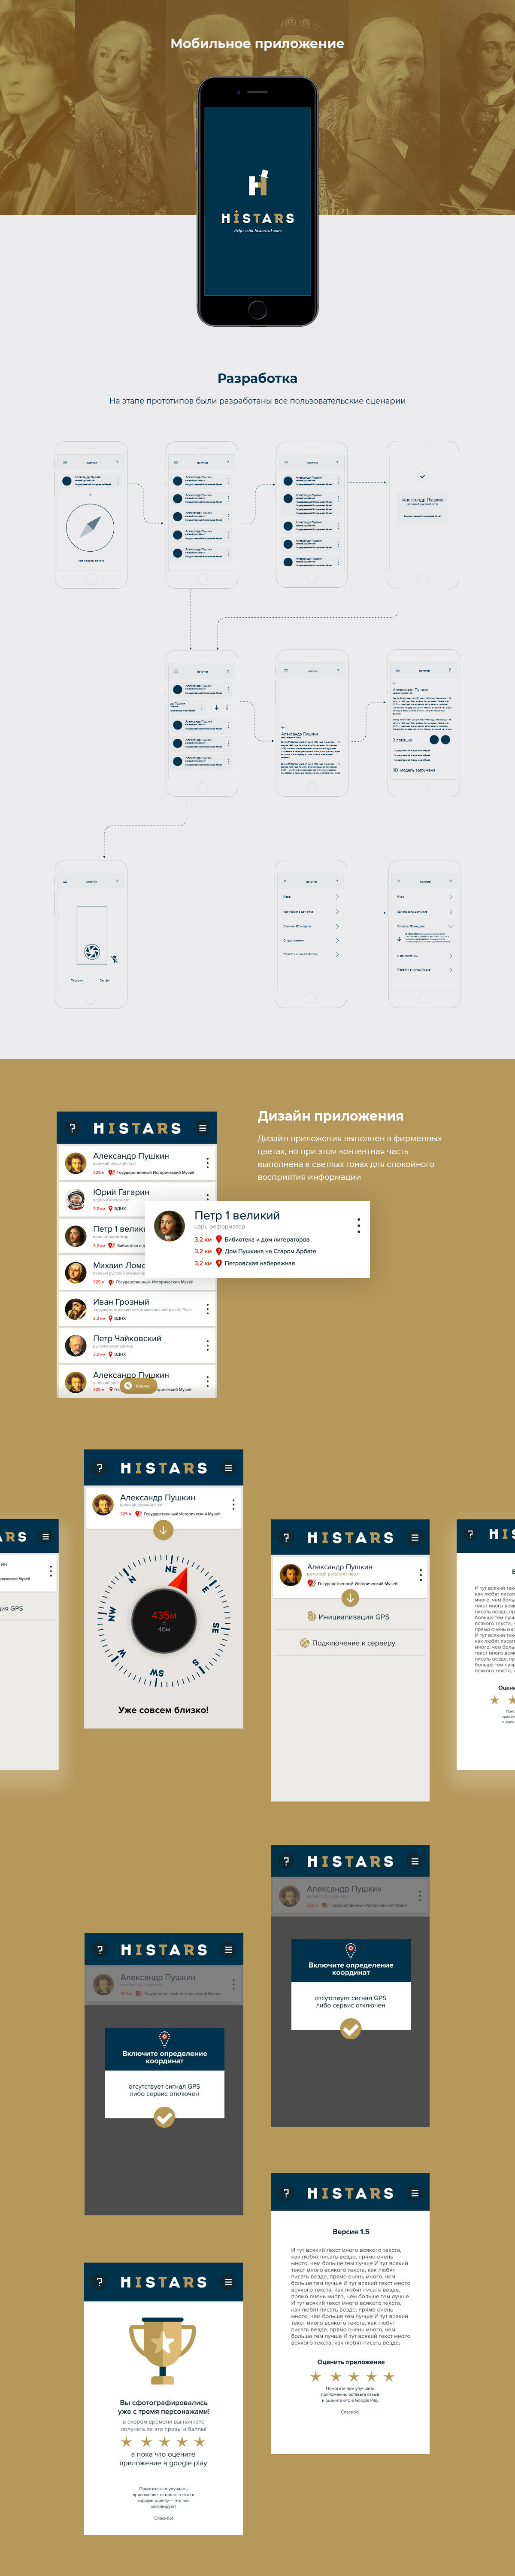515x2576 pixels.
Task: Click compass dial in first wireframe screen
Action: click(x=90, y=526)
